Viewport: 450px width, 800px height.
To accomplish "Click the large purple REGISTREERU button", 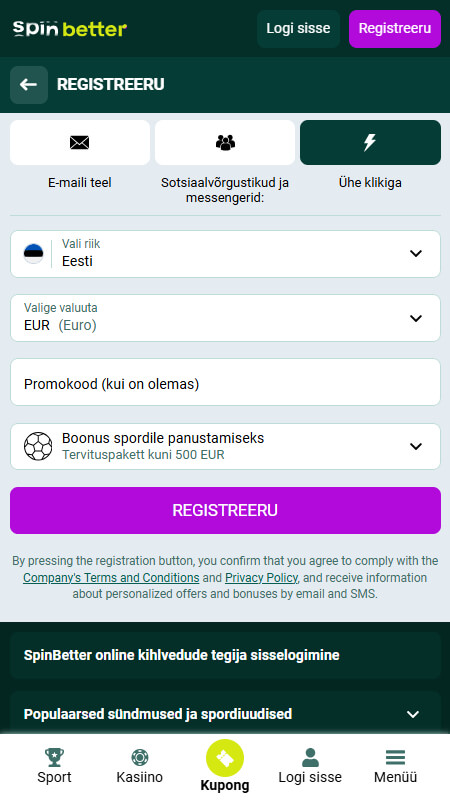I will [225, 510].
